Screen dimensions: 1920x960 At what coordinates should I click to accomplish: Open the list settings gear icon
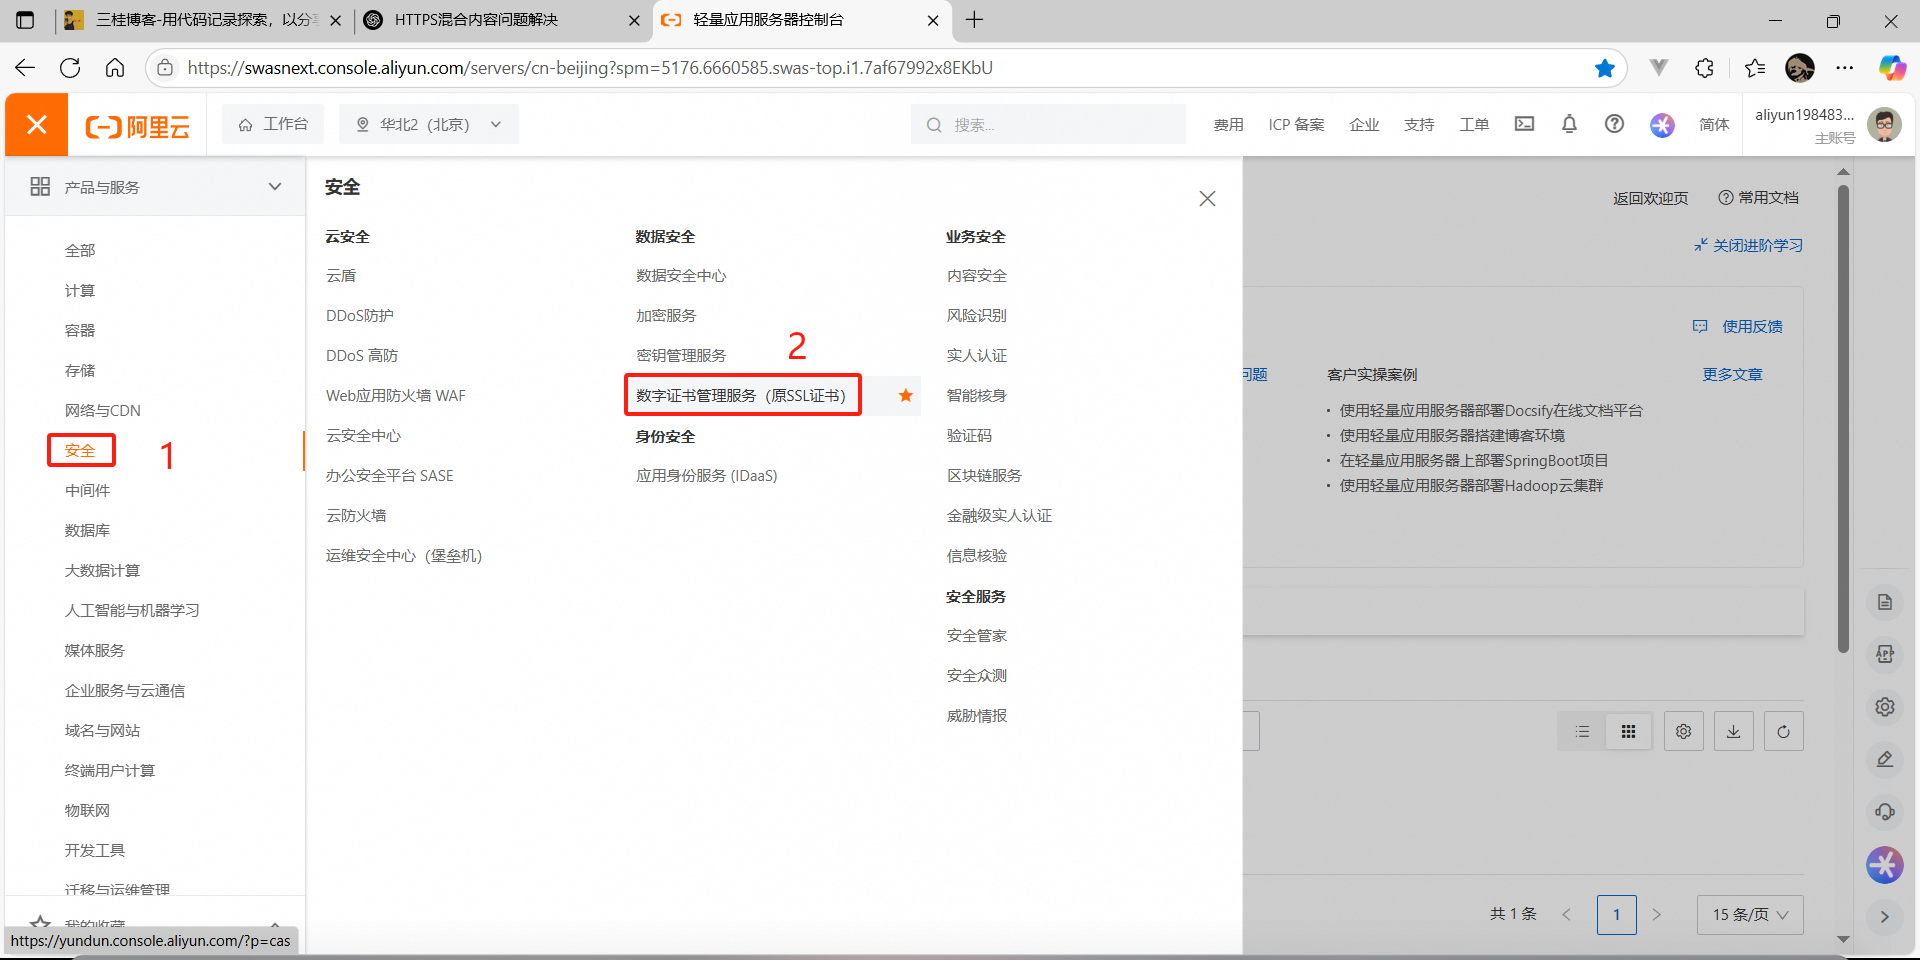(1683, 732)
